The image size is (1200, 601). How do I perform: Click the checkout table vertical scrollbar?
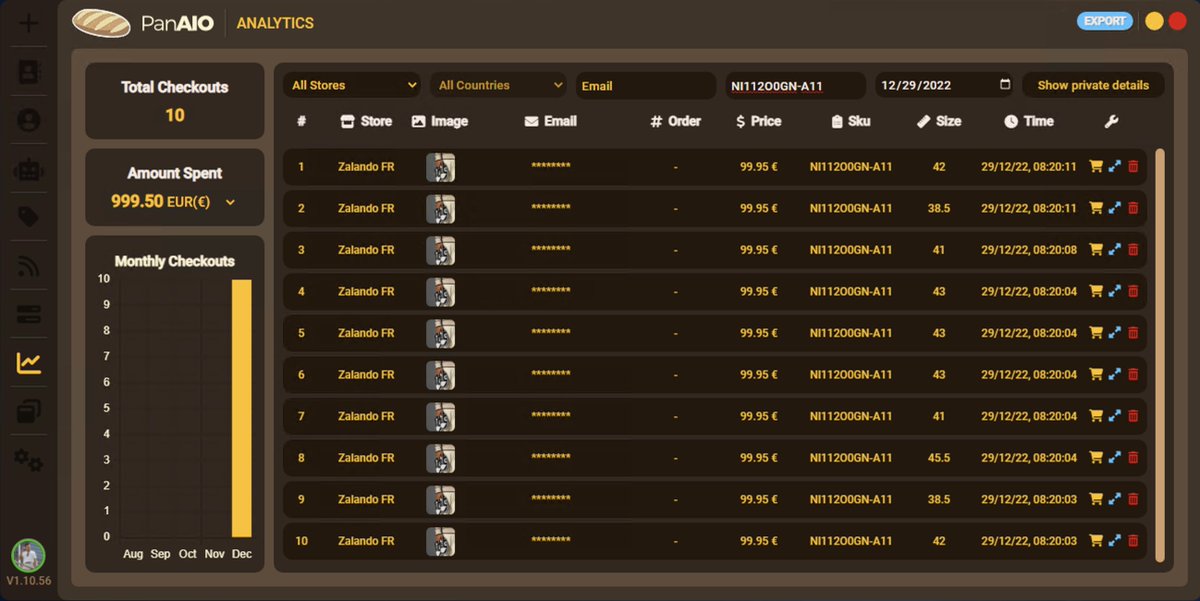(x=1160, y=355)
